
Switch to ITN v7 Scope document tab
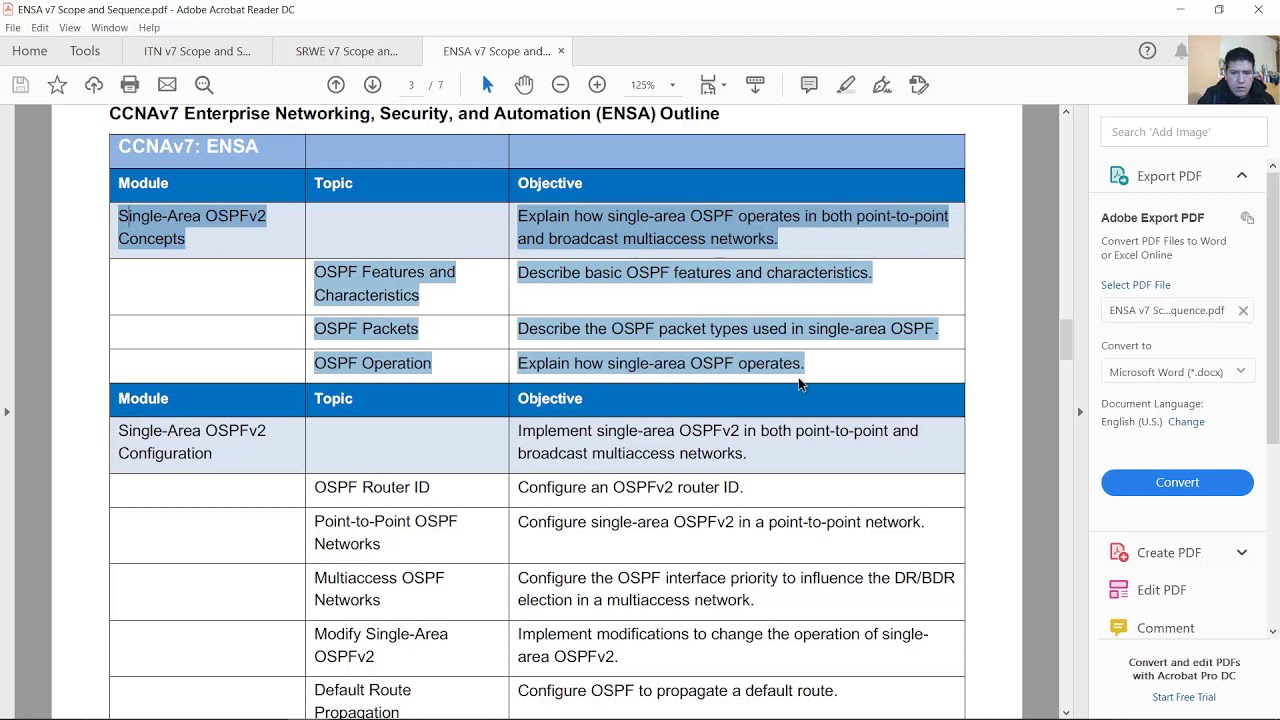click(197, 51)
